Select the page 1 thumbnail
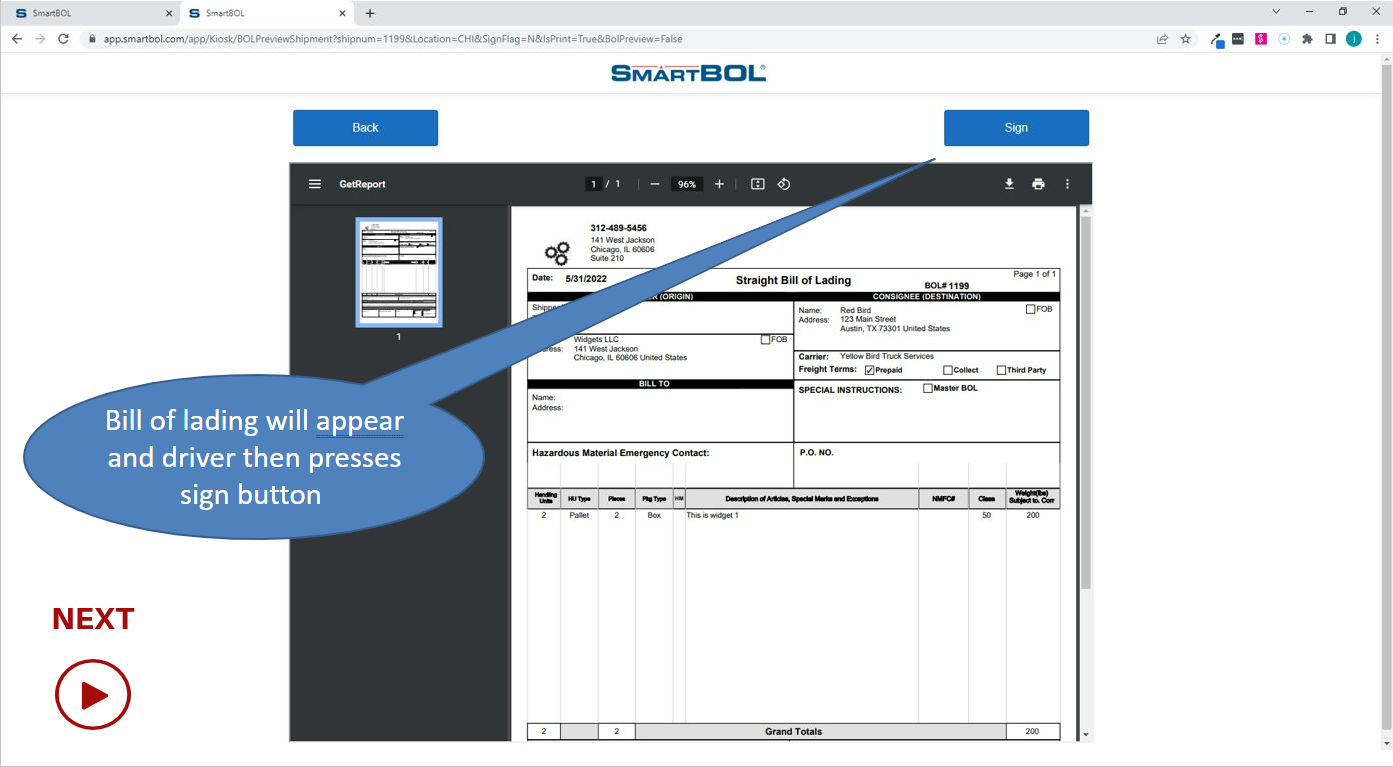The image size is (1393, 767). 399,272
